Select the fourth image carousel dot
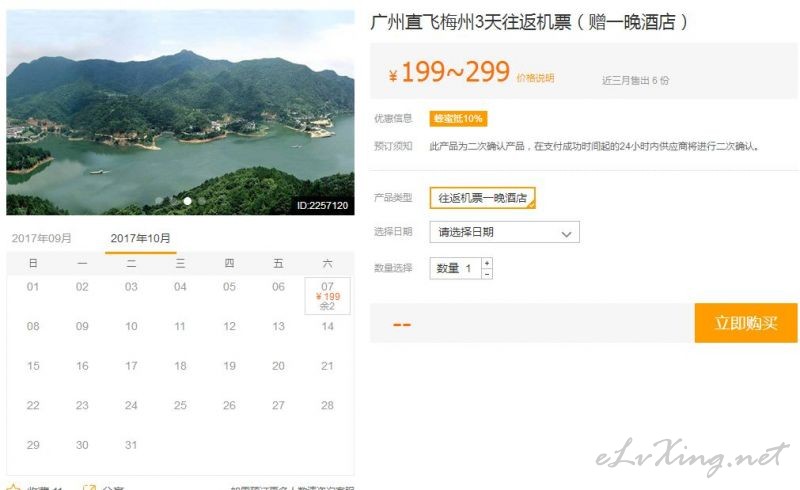 (202, 201)
